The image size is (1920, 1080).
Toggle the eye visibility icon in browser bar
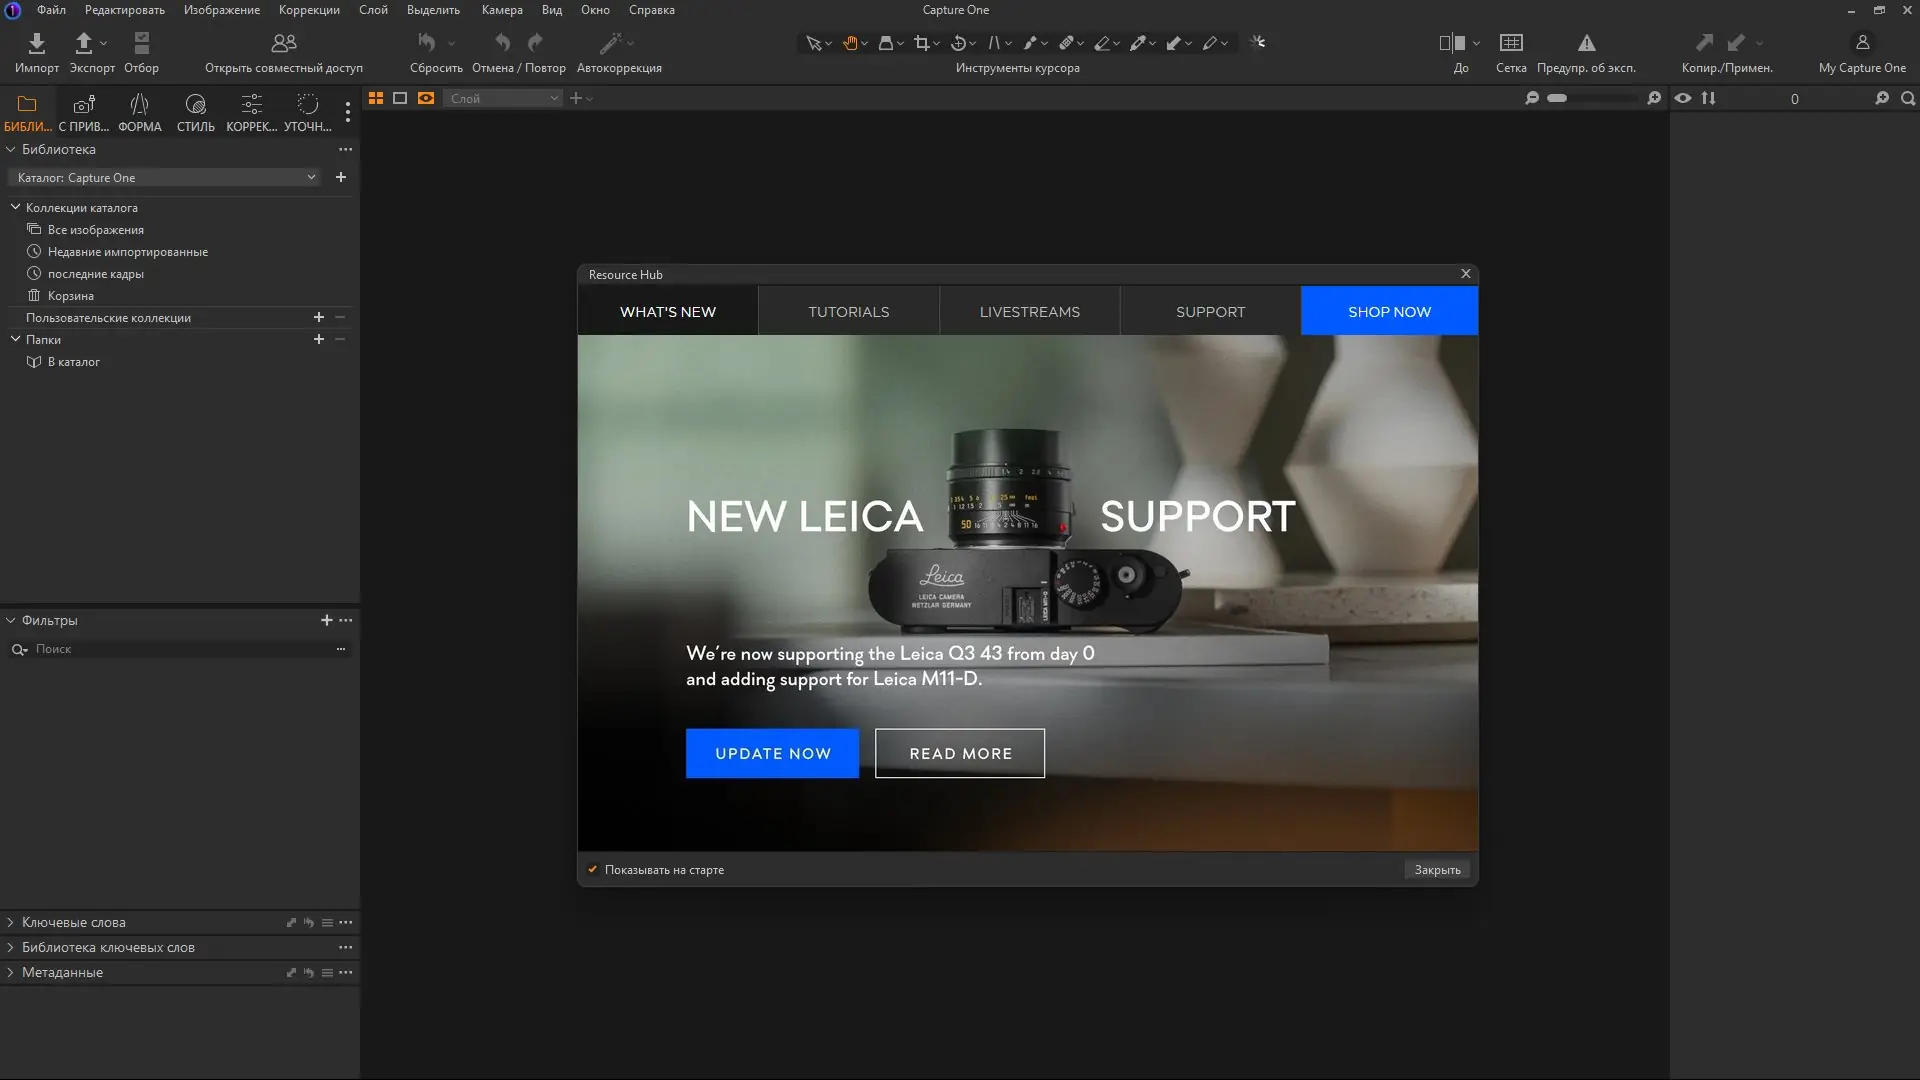(1683, 98)
